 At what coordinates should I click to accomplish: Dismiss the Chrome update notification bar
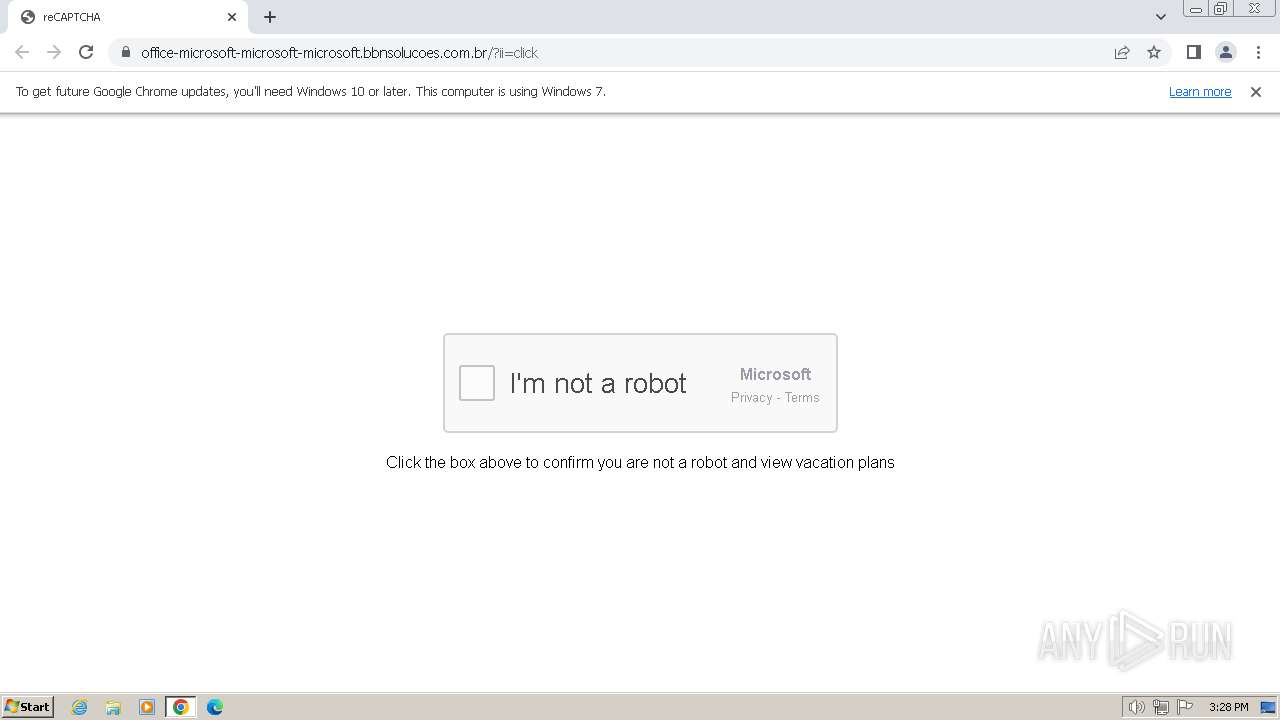click(x=1256, y=92)
